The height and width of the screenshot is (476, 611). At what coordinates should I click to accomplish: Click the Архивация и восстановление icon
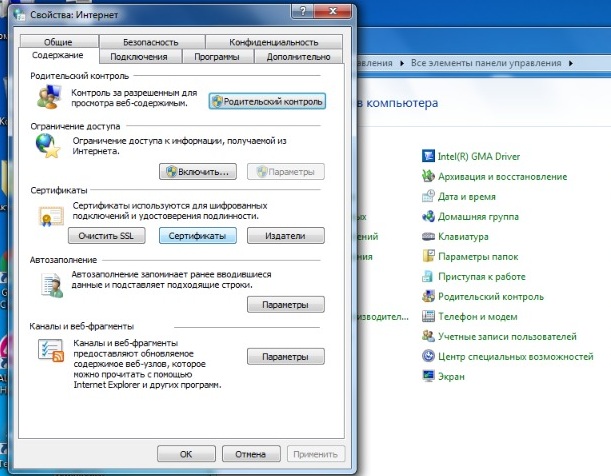pyautogui.click(x=428, y=176)
